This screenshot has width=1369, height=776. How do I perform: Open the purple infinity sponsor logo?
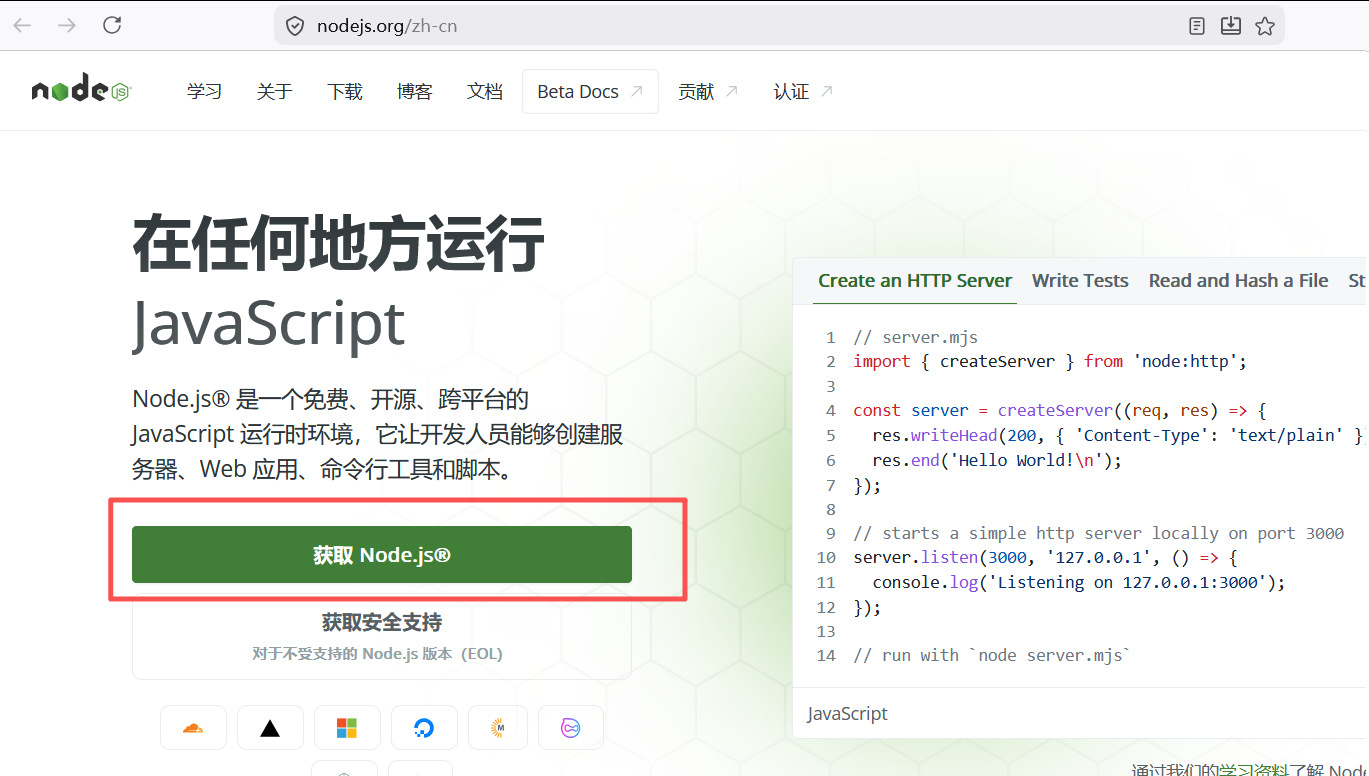pos(571,728)
